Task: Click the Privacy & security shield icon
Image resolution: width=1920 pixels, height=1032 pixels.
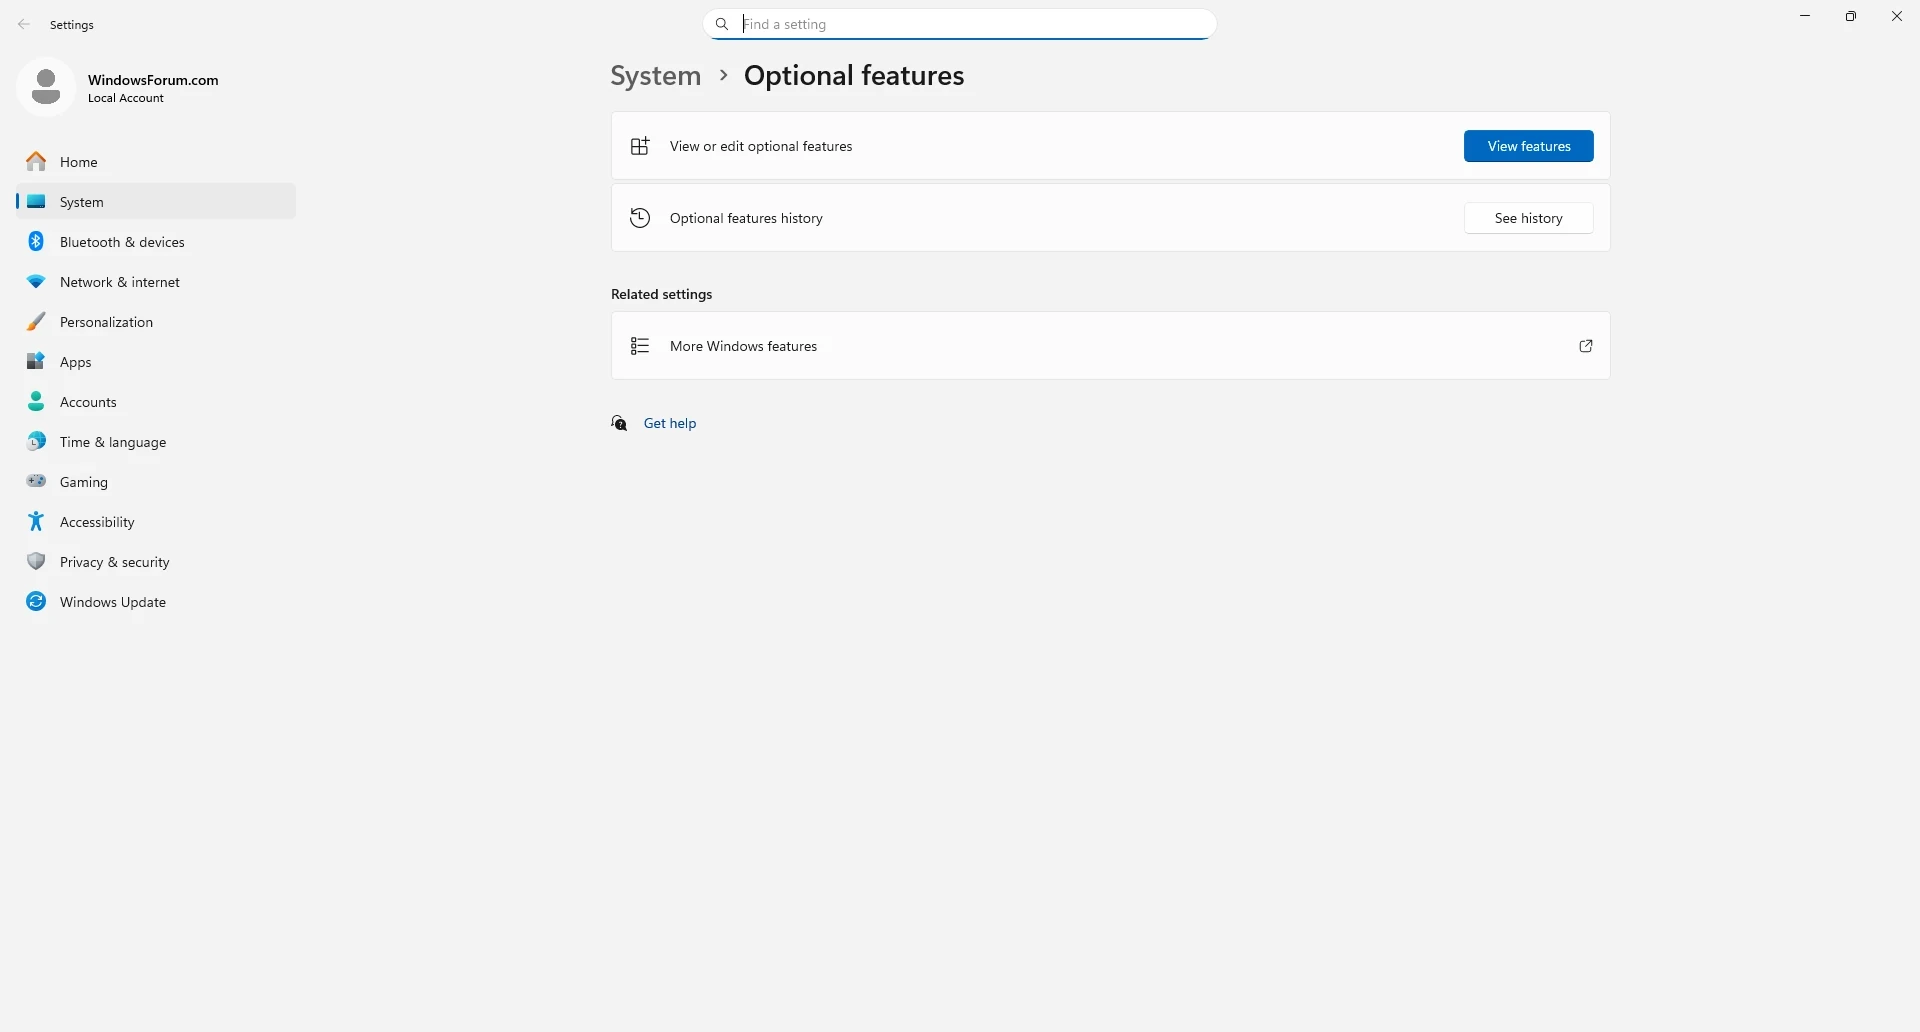Action: pos(36,561)
